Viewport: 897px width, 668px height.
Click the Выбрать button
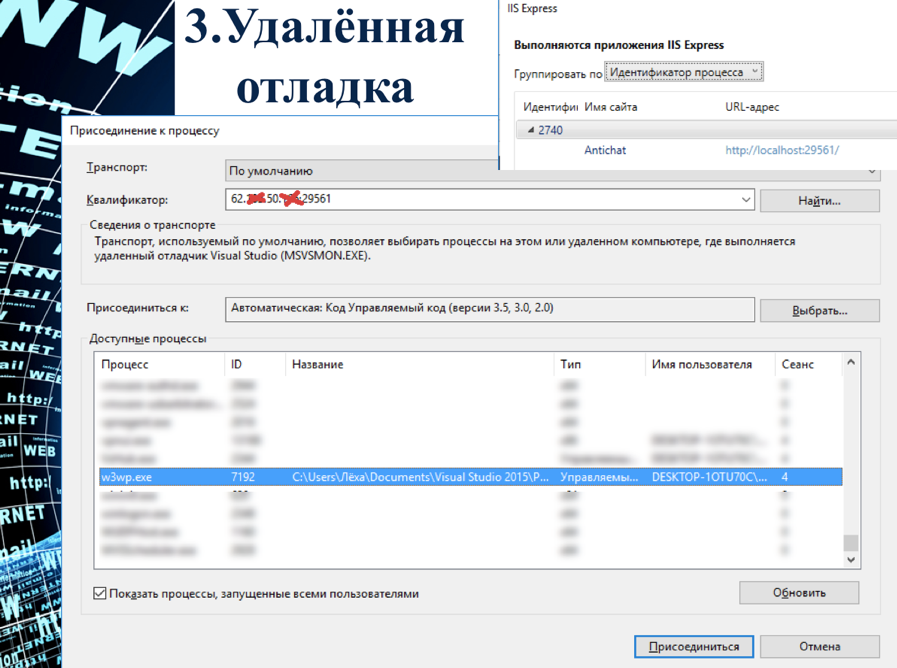[819, 309]
